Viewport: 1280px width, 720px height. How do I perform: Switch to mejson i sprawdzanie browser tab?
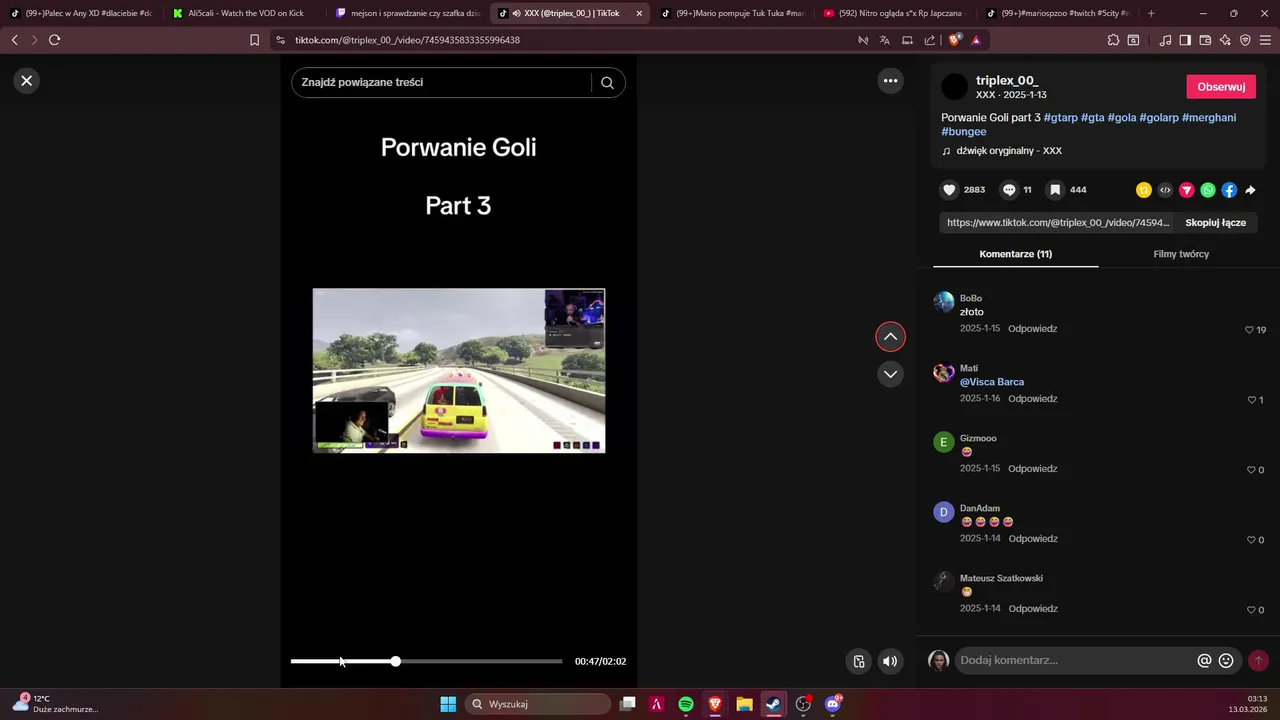click(408, 13)
